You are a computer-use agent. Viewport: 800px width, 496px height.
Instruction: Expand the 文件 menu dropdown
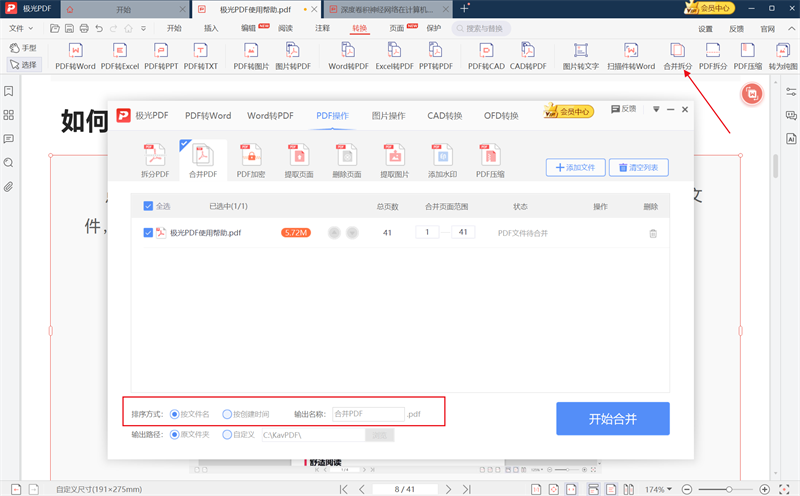click(x=21, y=28)
